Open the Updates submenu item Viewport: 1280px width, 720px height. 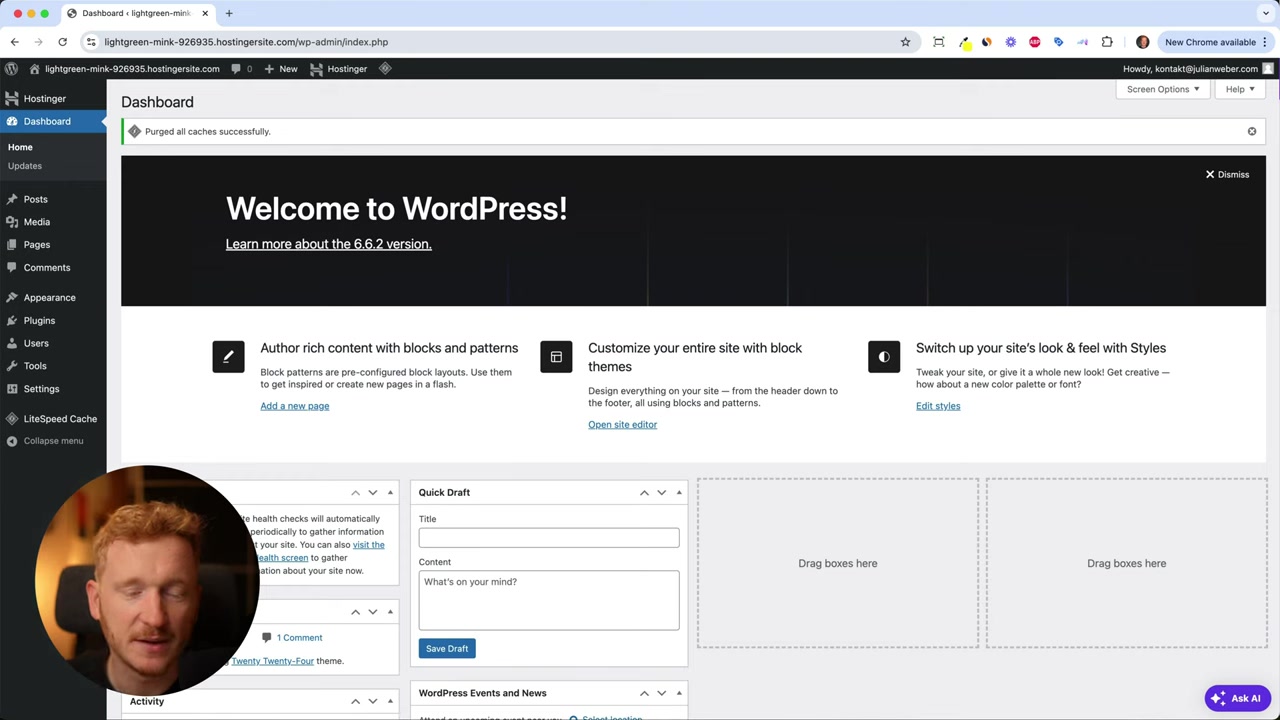point(25,166)
